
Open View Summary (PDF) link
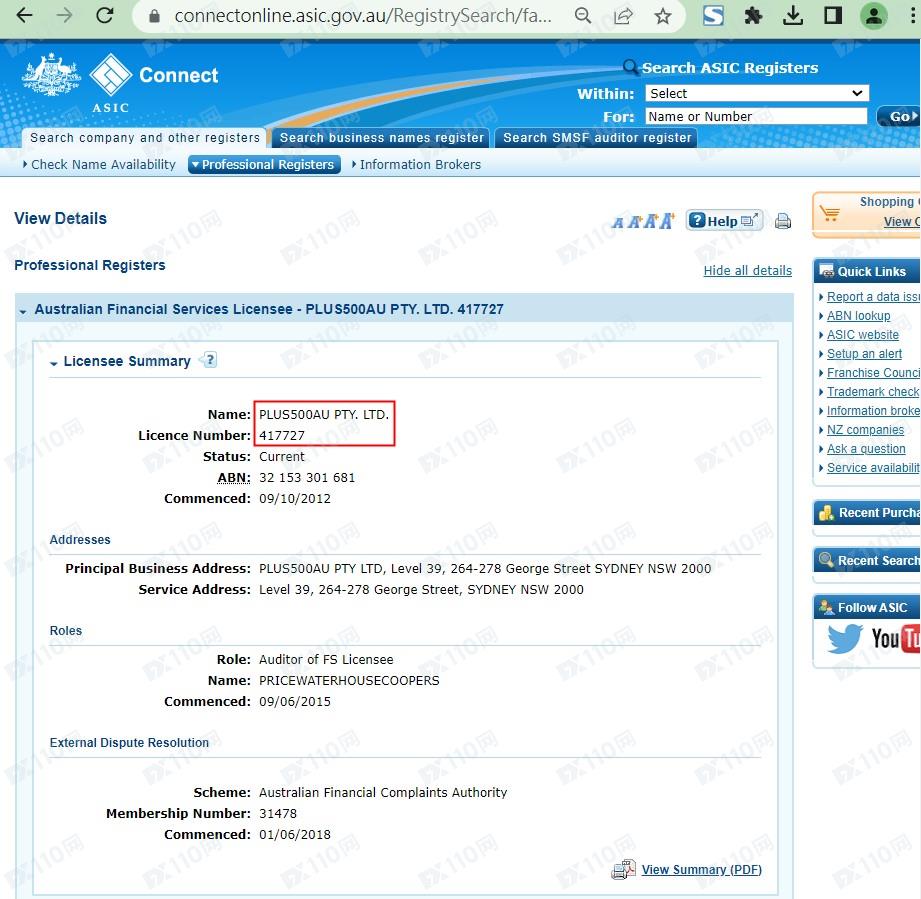click(701, 869)
